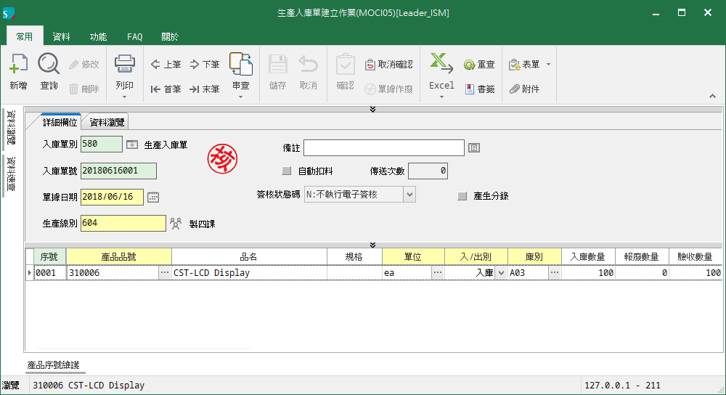Click the 修改 edit pencil button
This screenshot has width=726, height=395.
(x=84, y=64)
